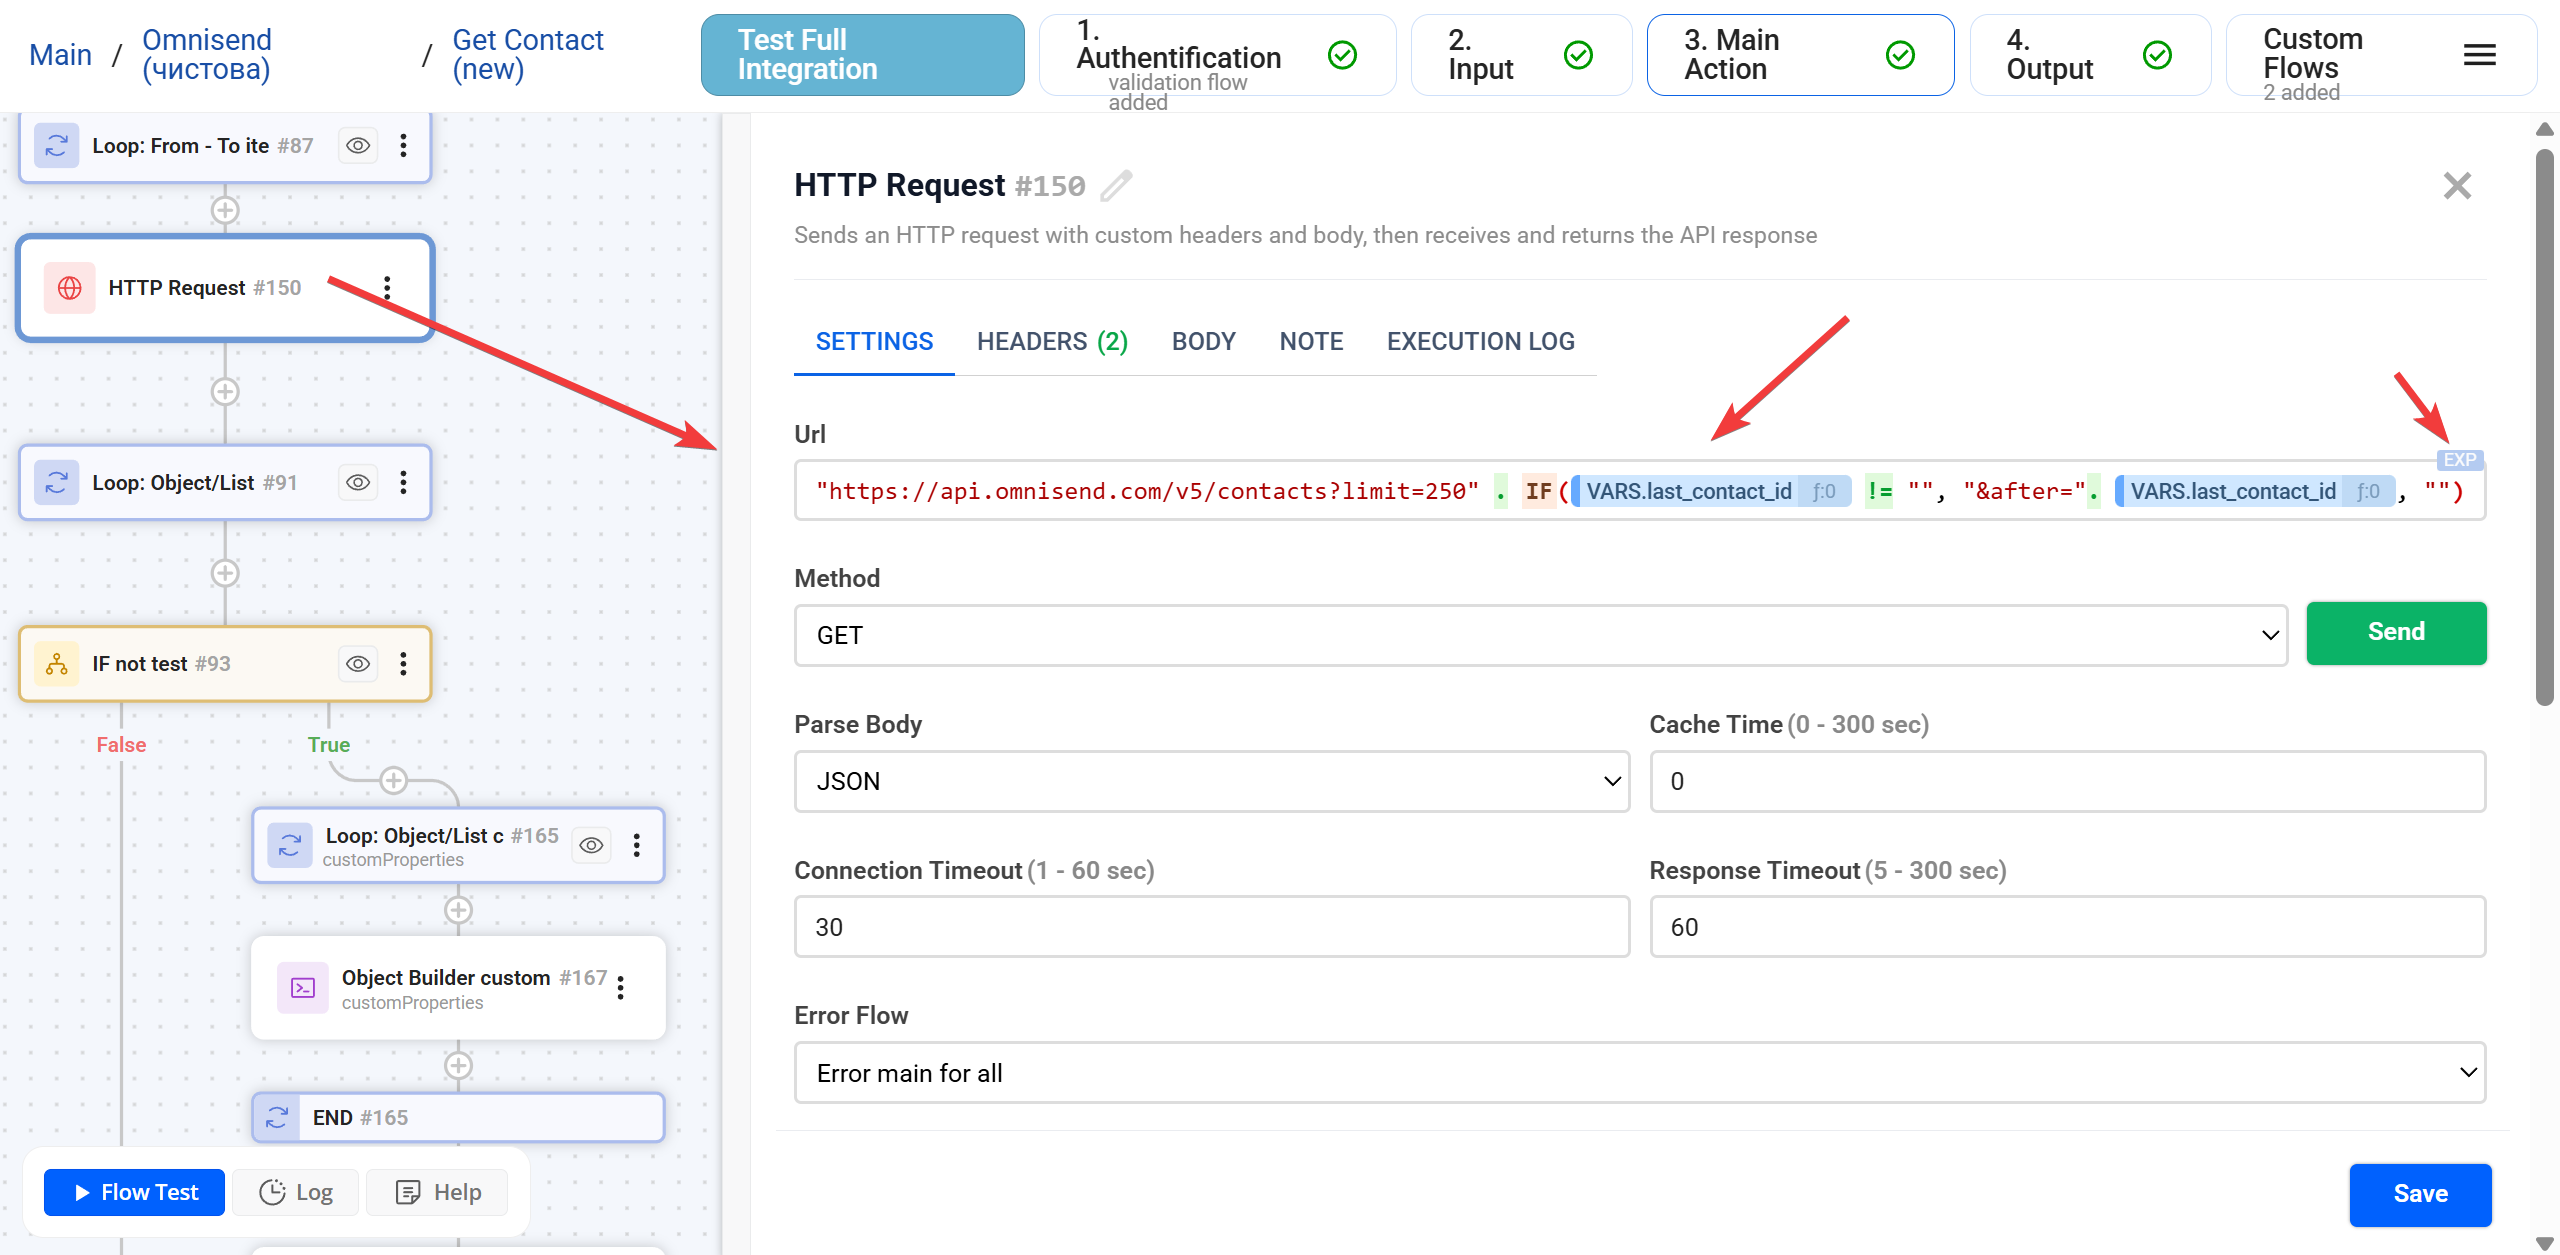The width and height of the screenshot is (2560, 1255).
Task: Click the pencil edit icon beside HTTP Request title
Action: point(1116,186)
